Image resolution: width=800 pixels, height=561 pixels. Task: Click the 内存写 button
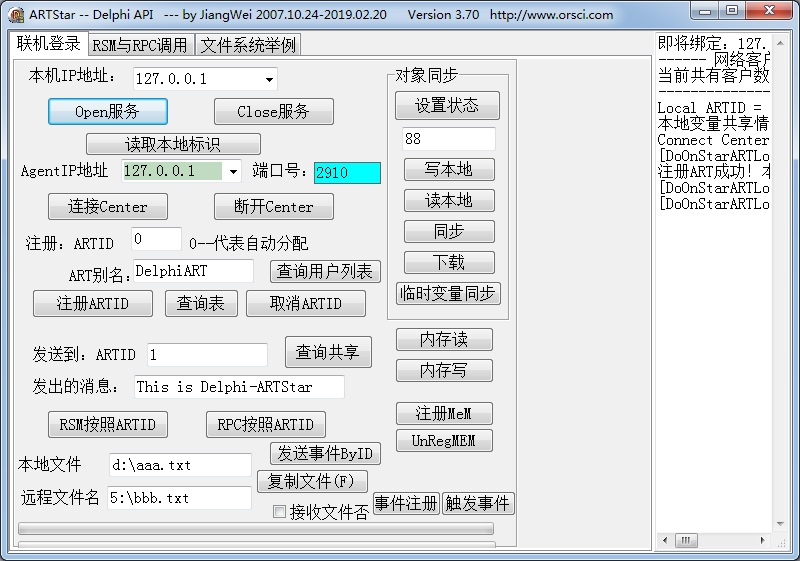pos(444,370)
